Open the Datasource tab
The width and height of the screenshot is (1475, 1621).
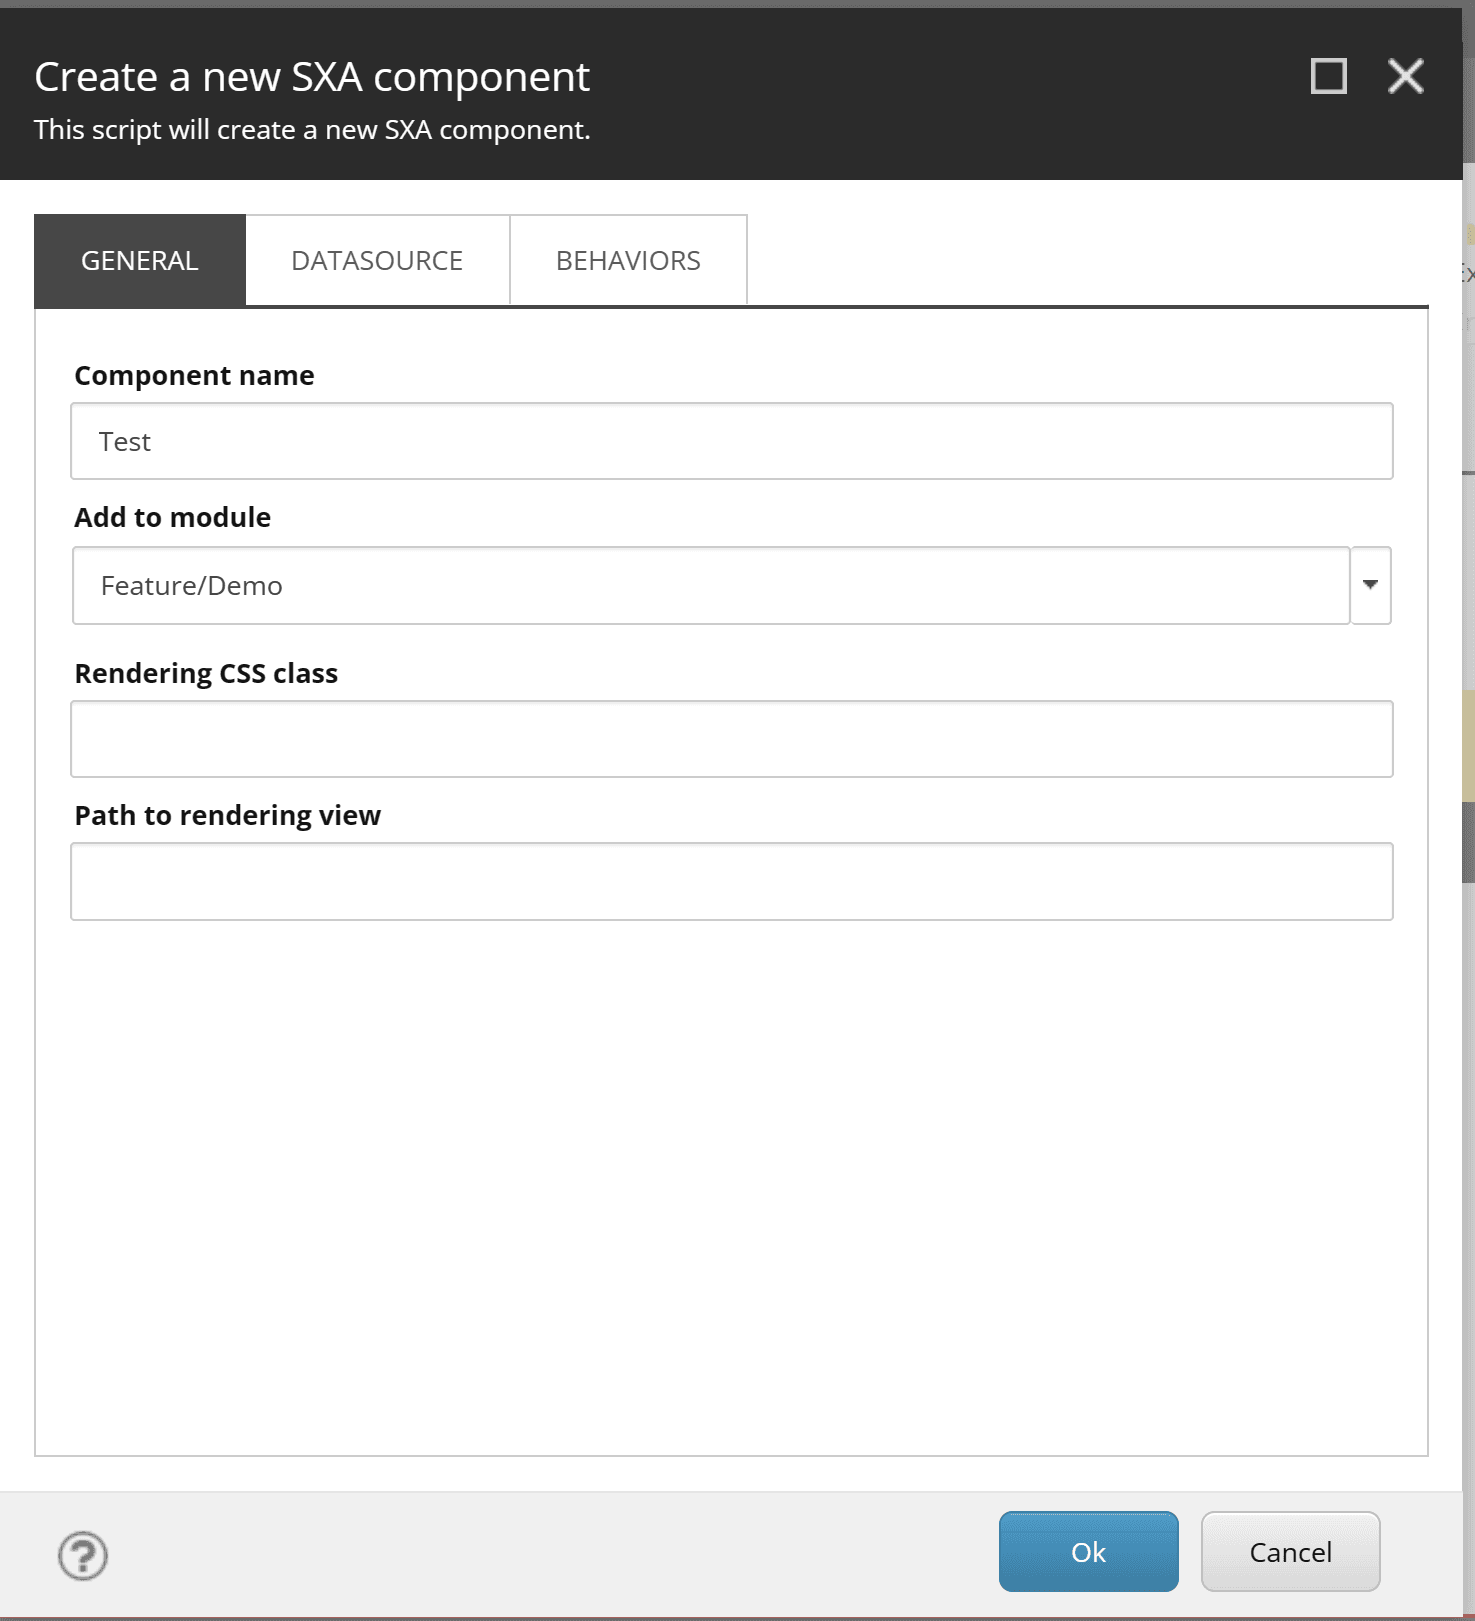(377, 261)
